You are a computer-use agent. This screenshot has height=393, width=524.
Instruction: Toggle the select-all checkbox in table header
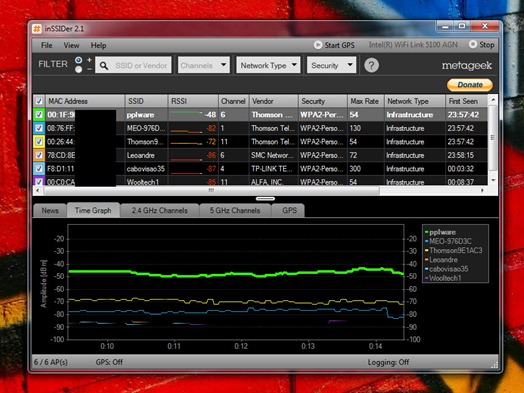[x=39, y=101]
